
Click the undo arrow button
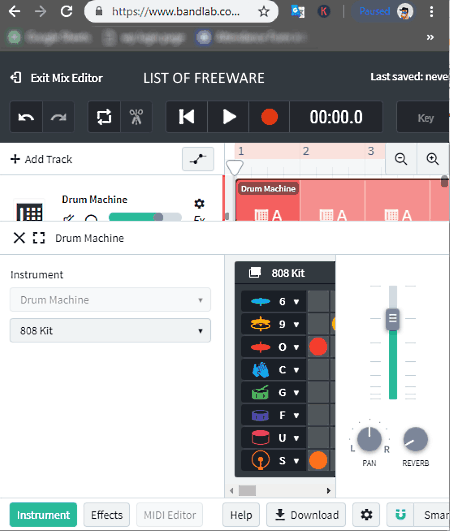tap(26, 117)
